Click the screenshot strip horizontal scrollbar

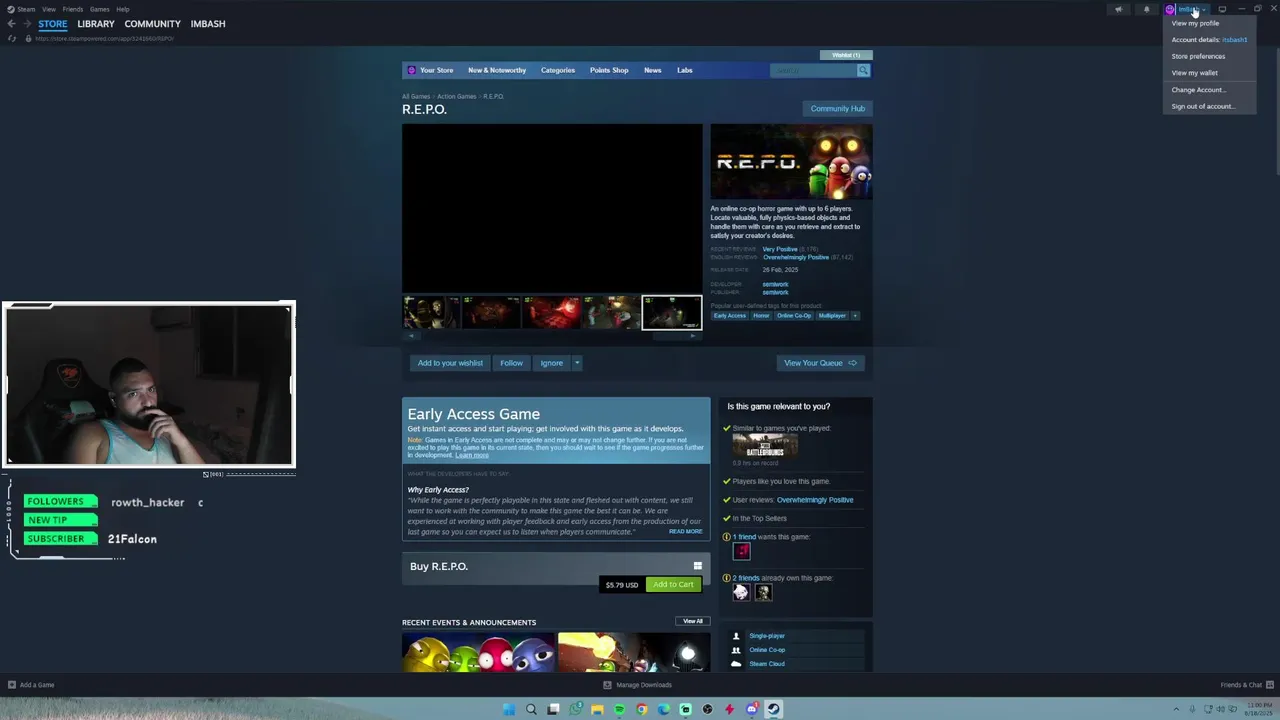tap(552, 336)
